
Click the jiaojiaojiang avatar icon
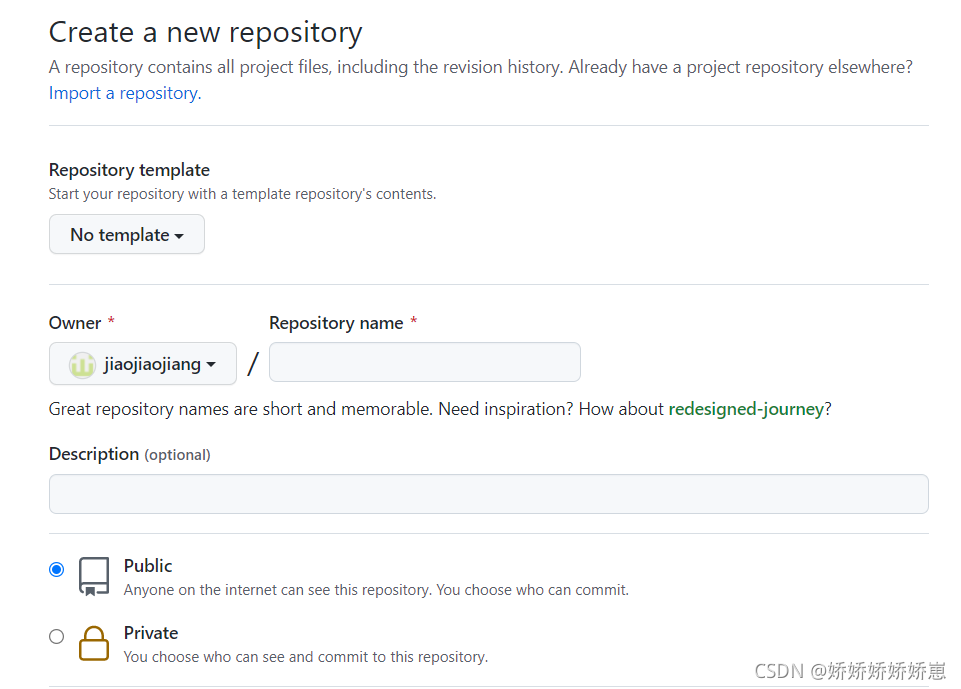coord(82,364)
